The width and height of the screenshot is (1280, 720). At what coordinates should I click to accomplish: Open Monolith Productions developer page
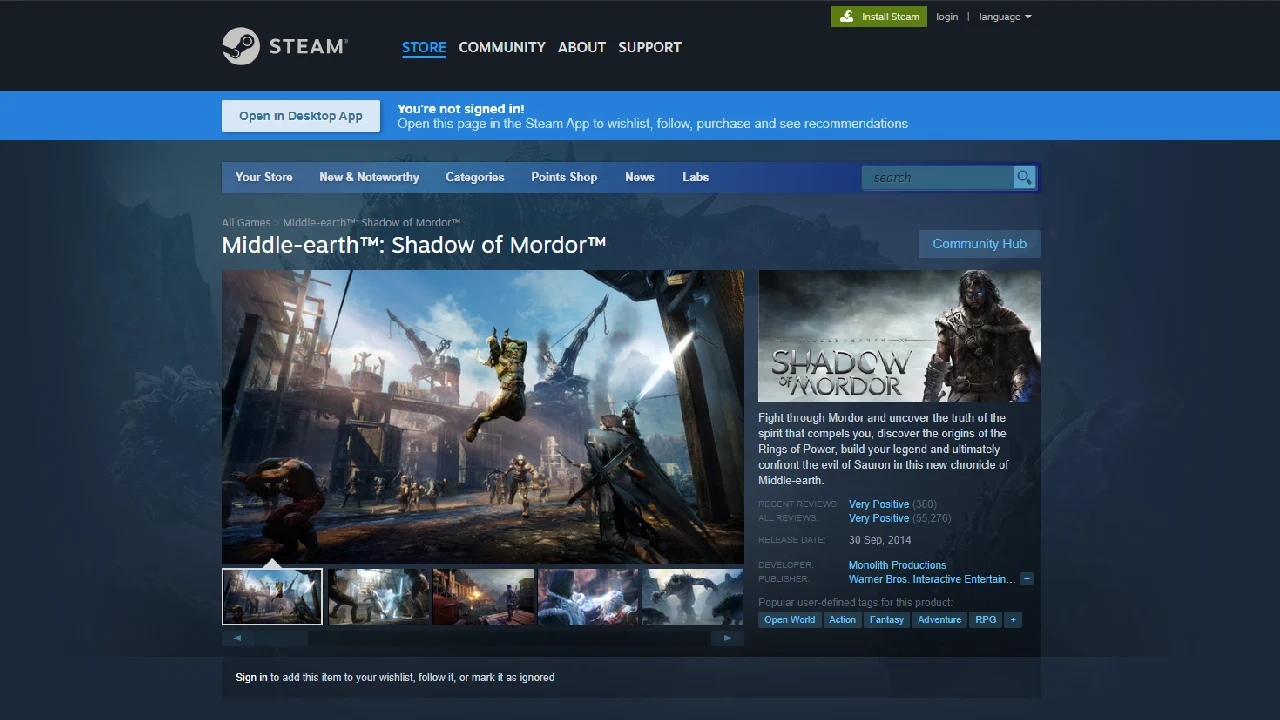pos(897,565)
